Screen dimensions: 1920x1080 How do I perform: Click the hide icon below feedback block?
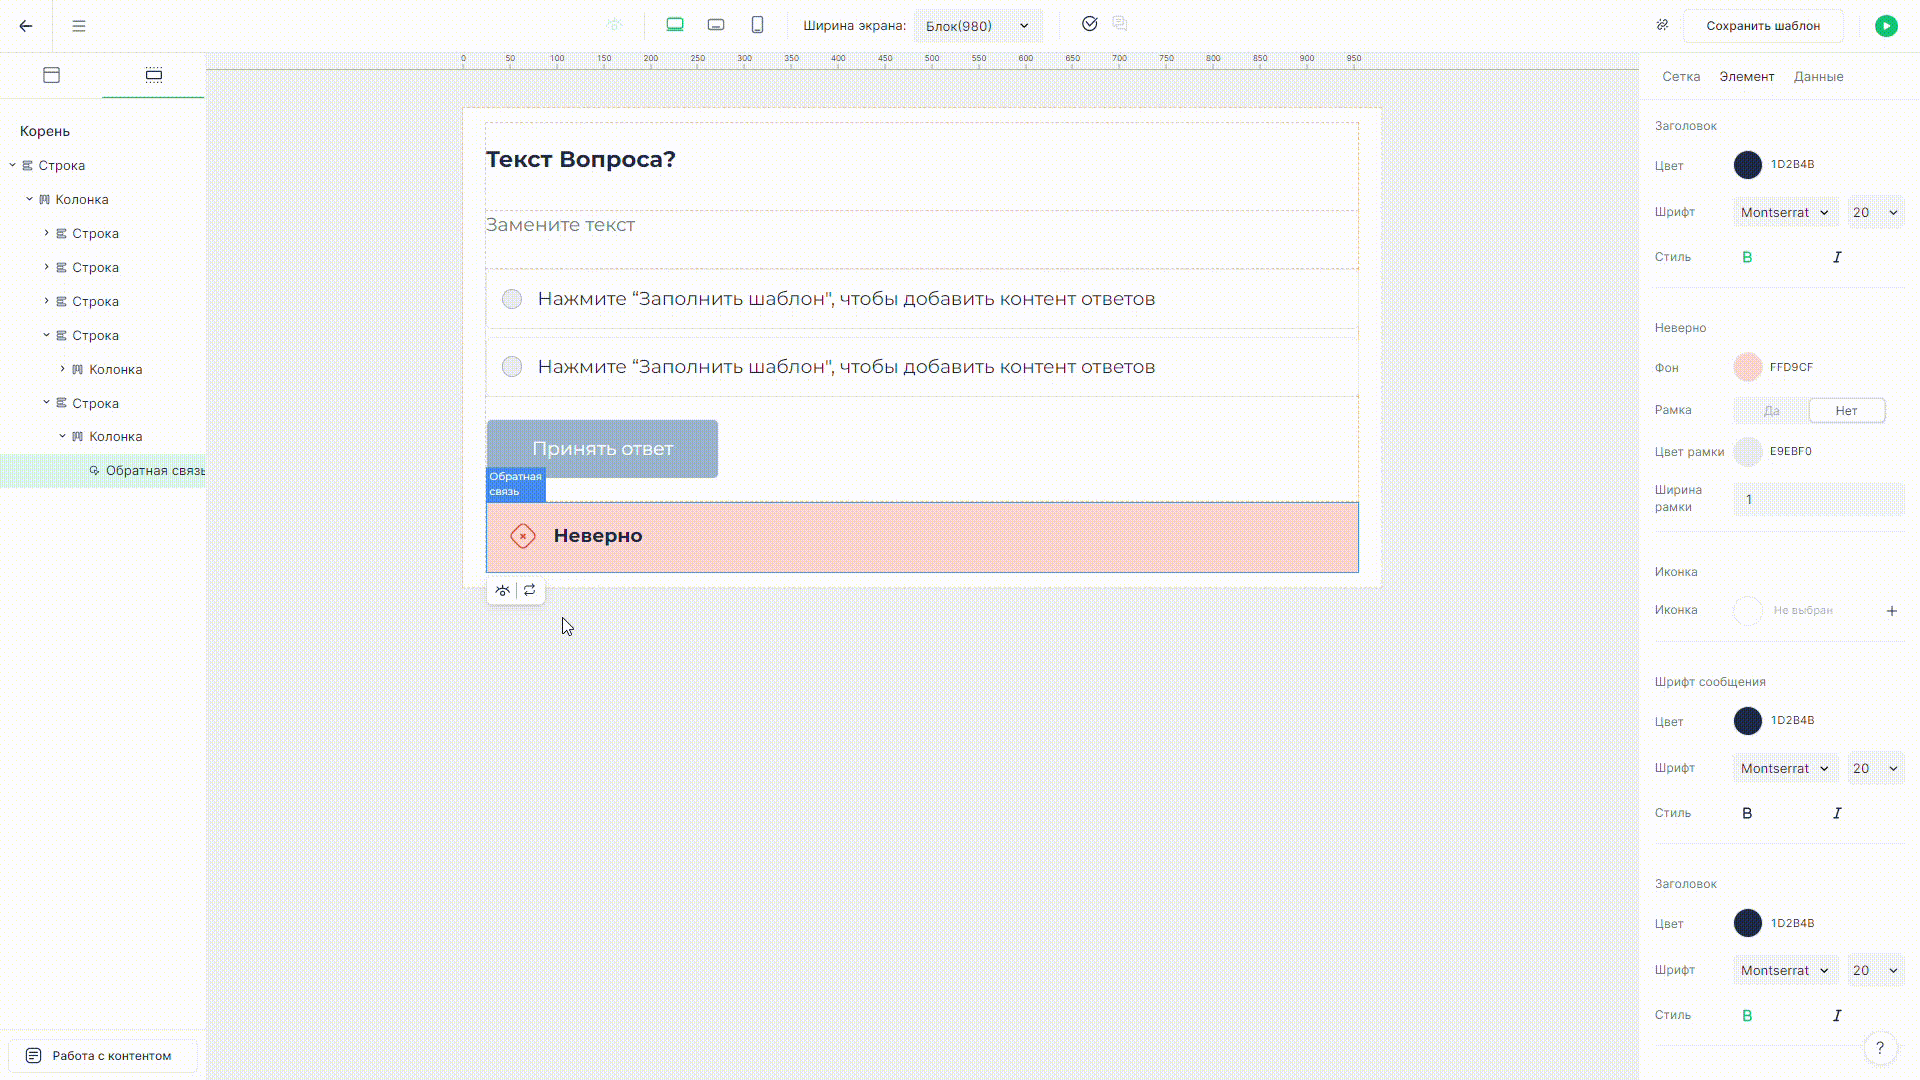coord(503,590)
